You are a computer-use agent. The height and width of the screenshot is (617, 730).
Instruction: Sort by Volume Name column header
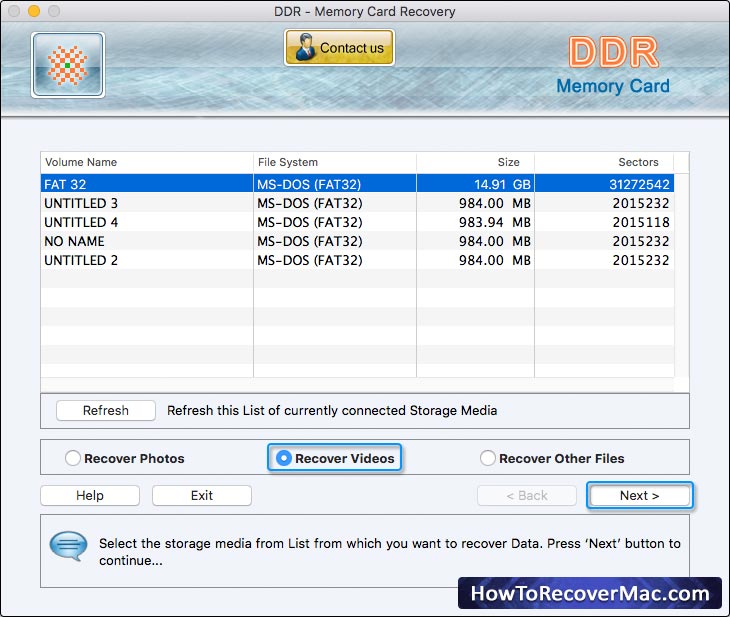[147, 162]
